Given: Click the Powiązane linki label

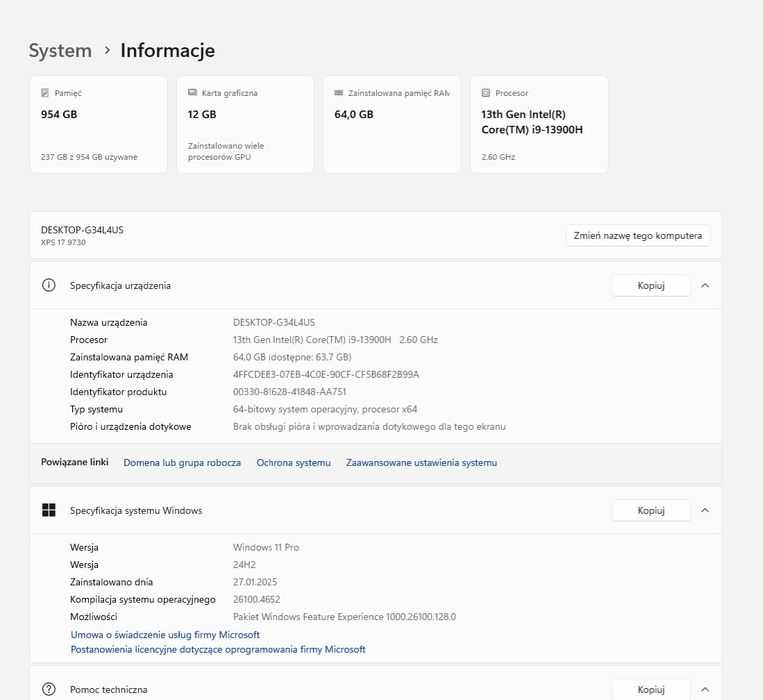Looking at the screenshot, I should (x=74, y=462).
